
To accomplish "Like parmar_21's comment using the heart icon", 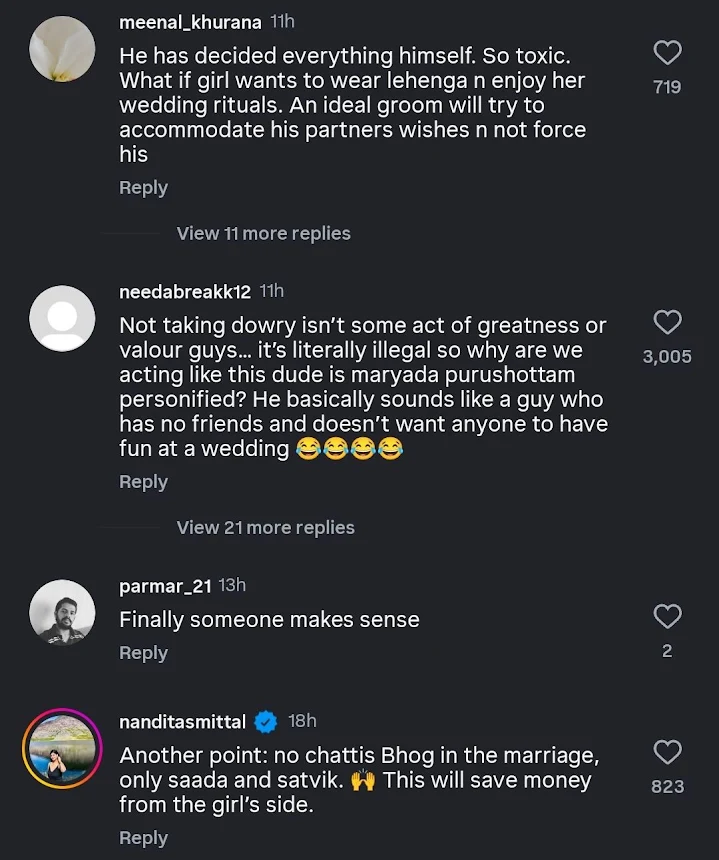I will tap(668, 617).
